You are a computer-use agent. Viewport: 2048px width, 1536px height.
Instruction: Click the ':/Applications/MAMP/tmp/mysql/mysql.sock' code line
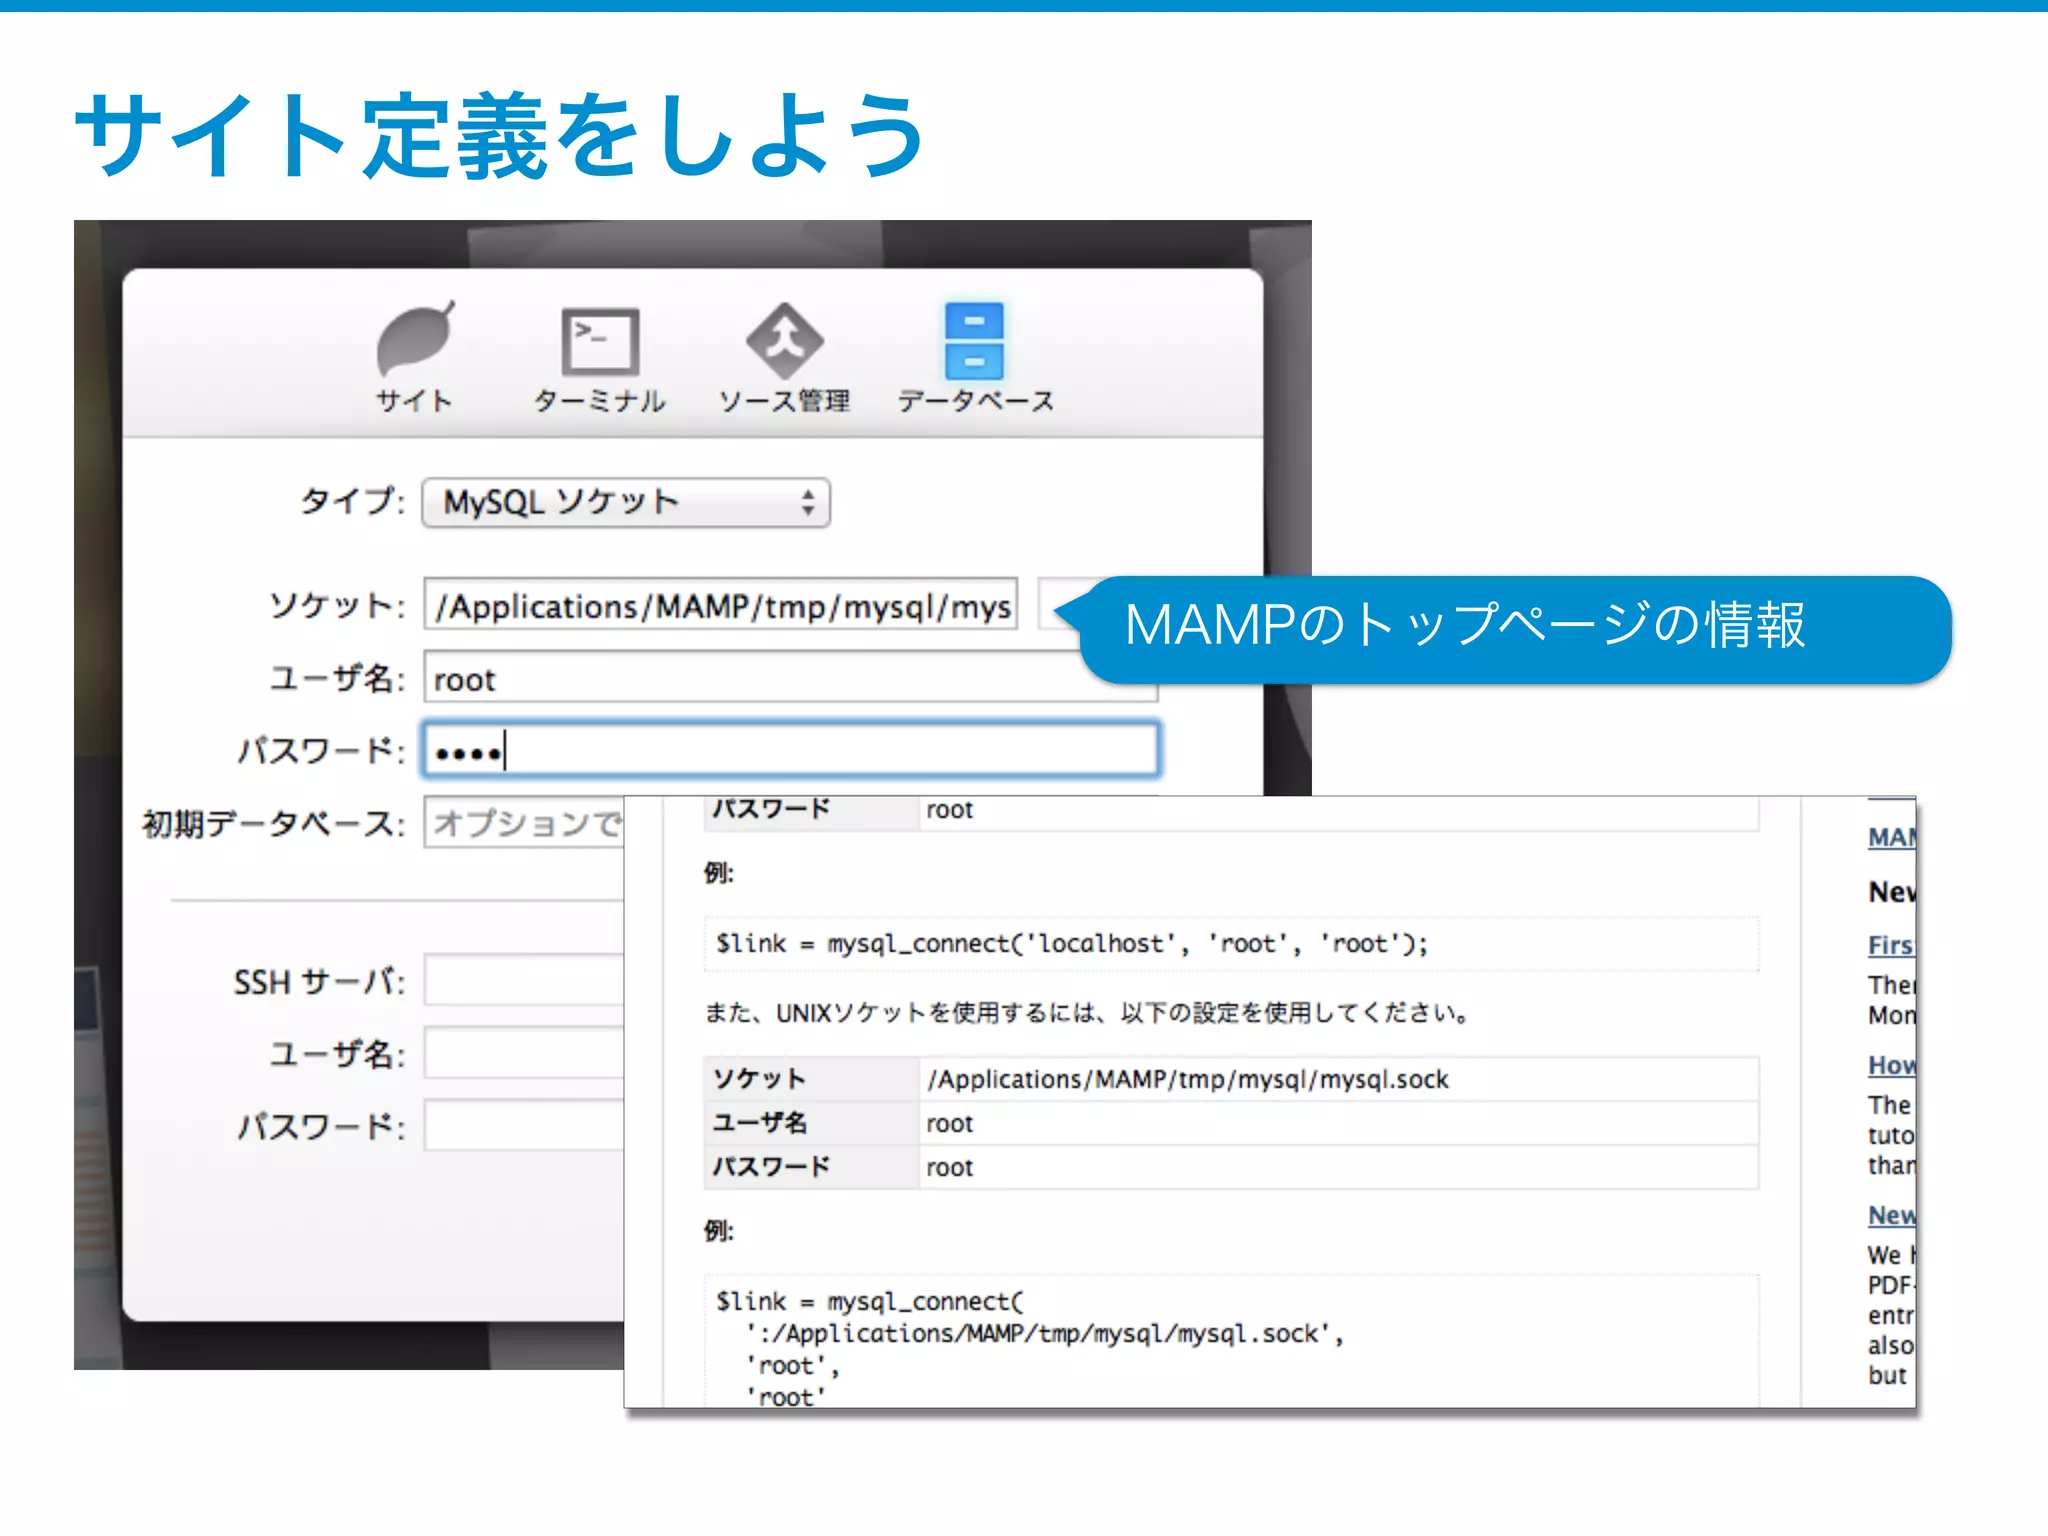click(x=1045, y=1334)
